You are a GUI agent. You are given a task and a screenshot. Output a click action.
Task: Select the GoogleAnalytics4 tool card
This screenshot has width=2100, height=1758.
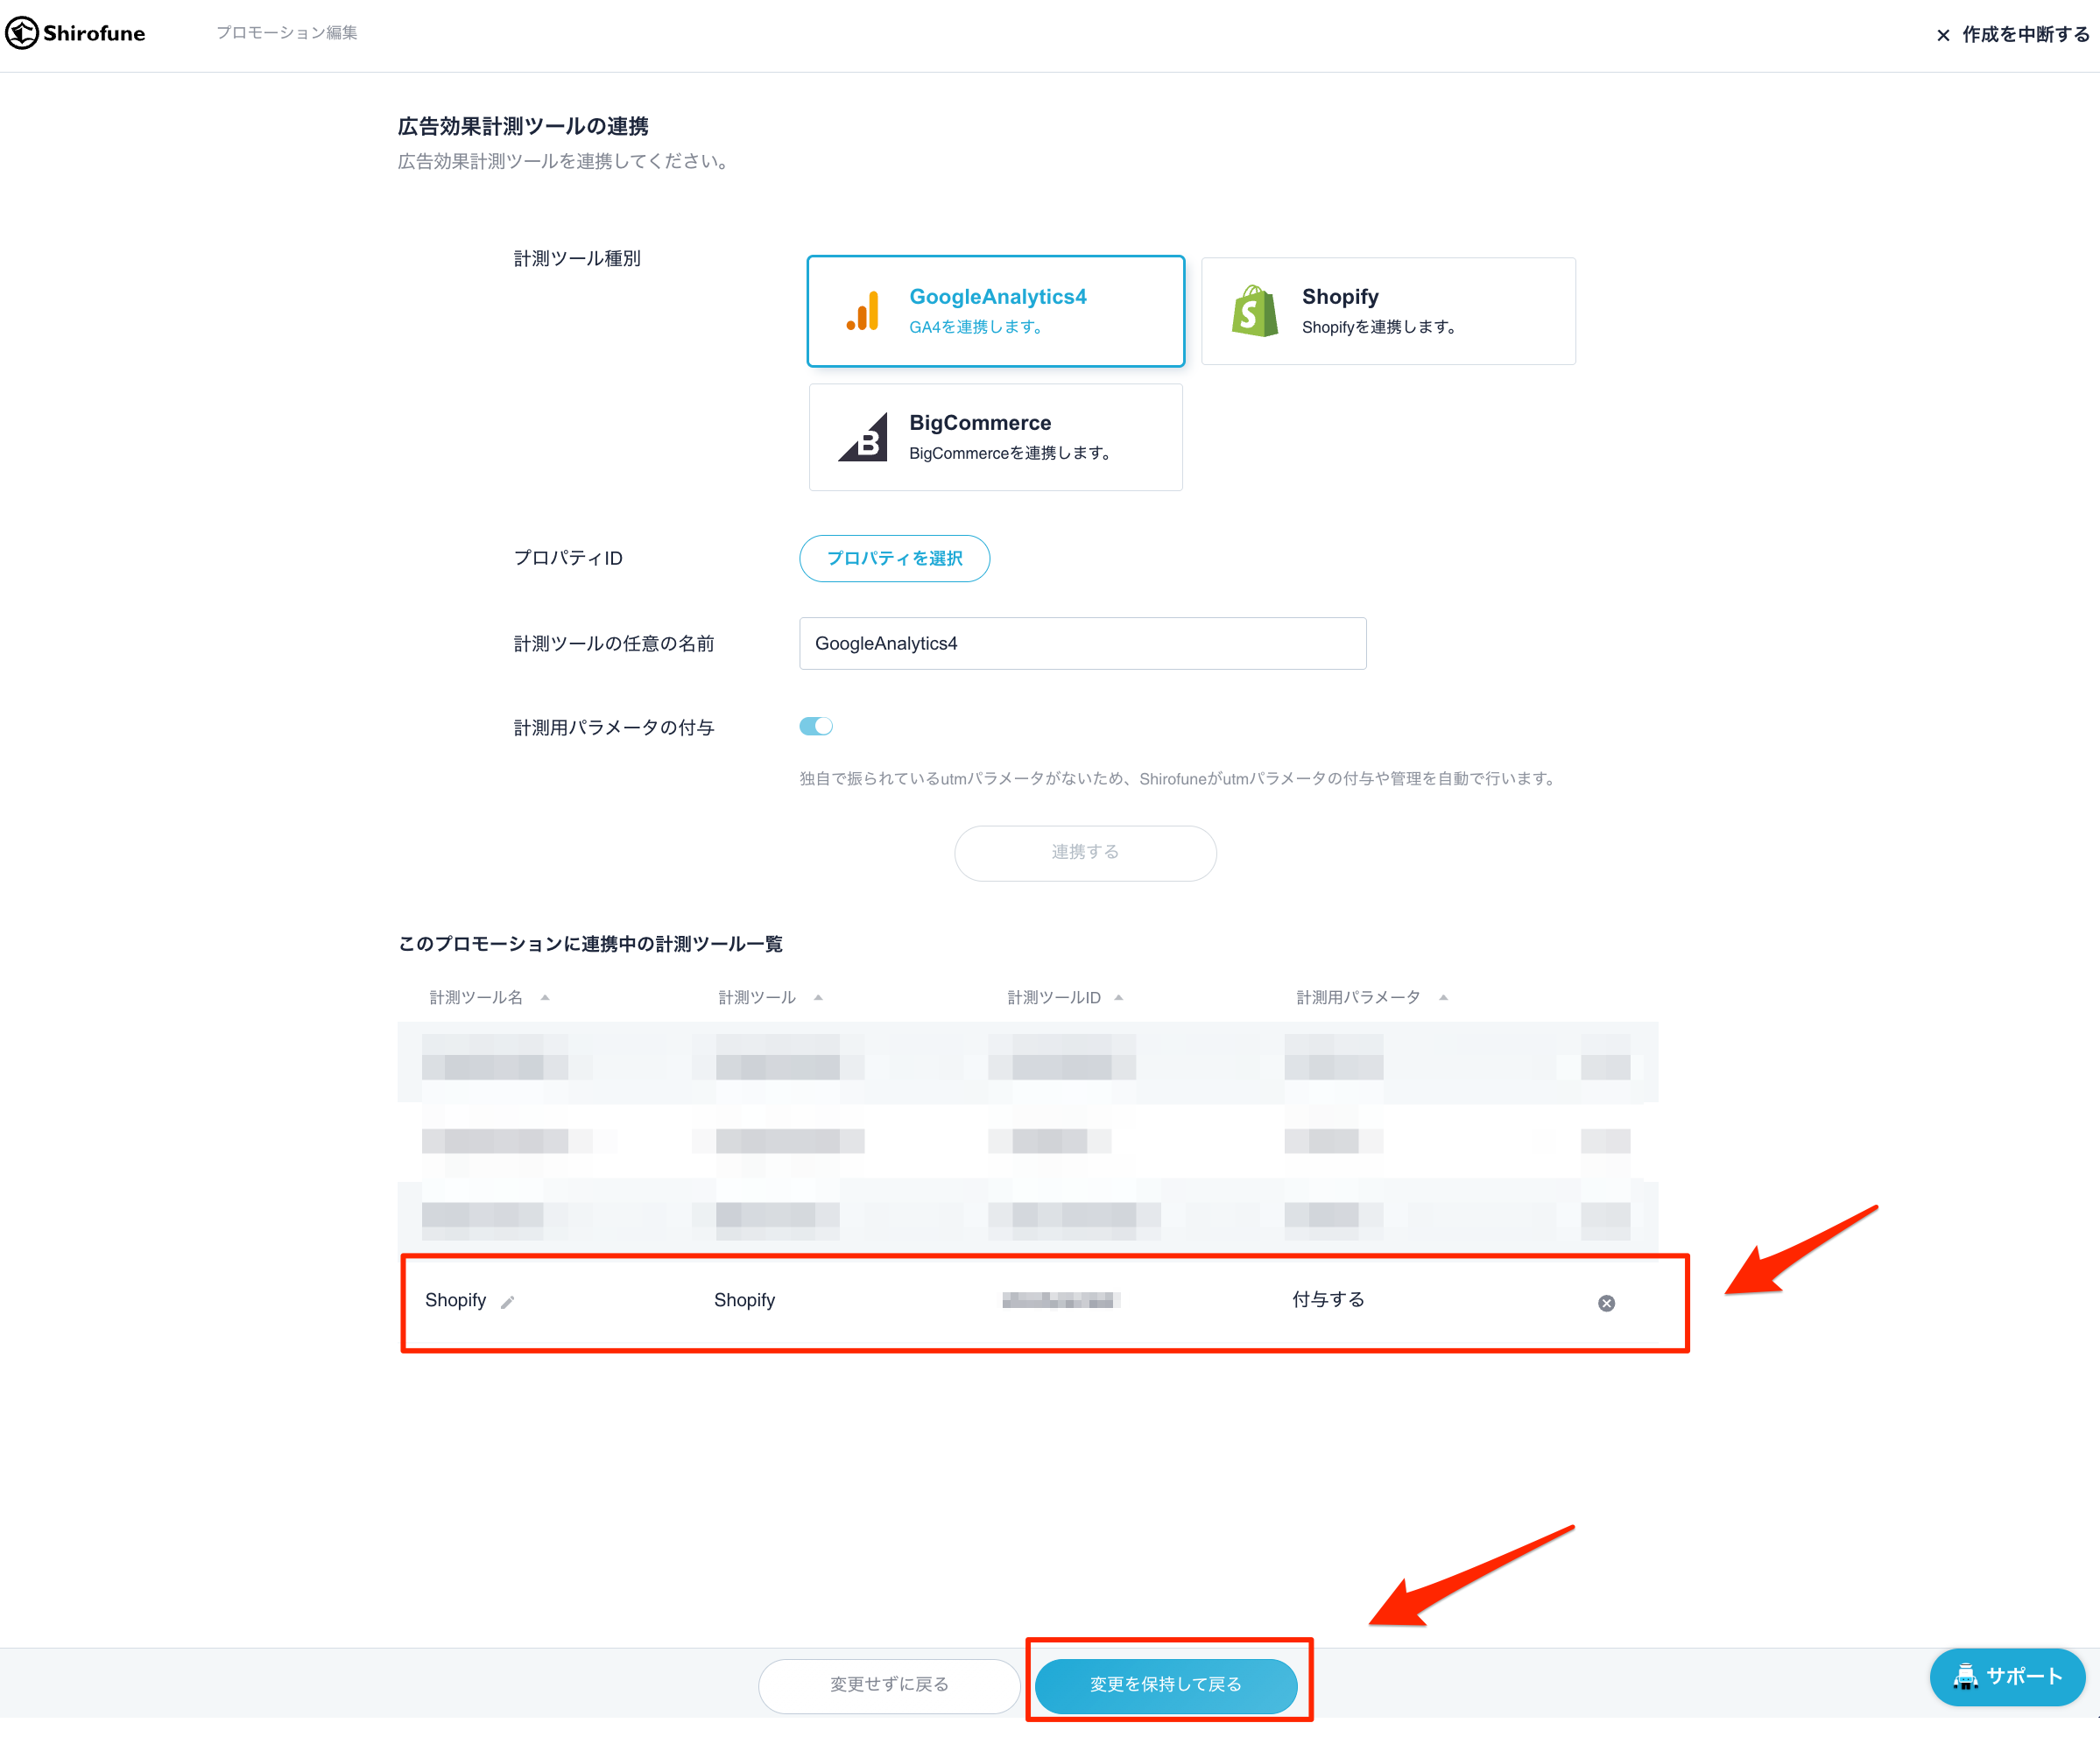(996, 311)
